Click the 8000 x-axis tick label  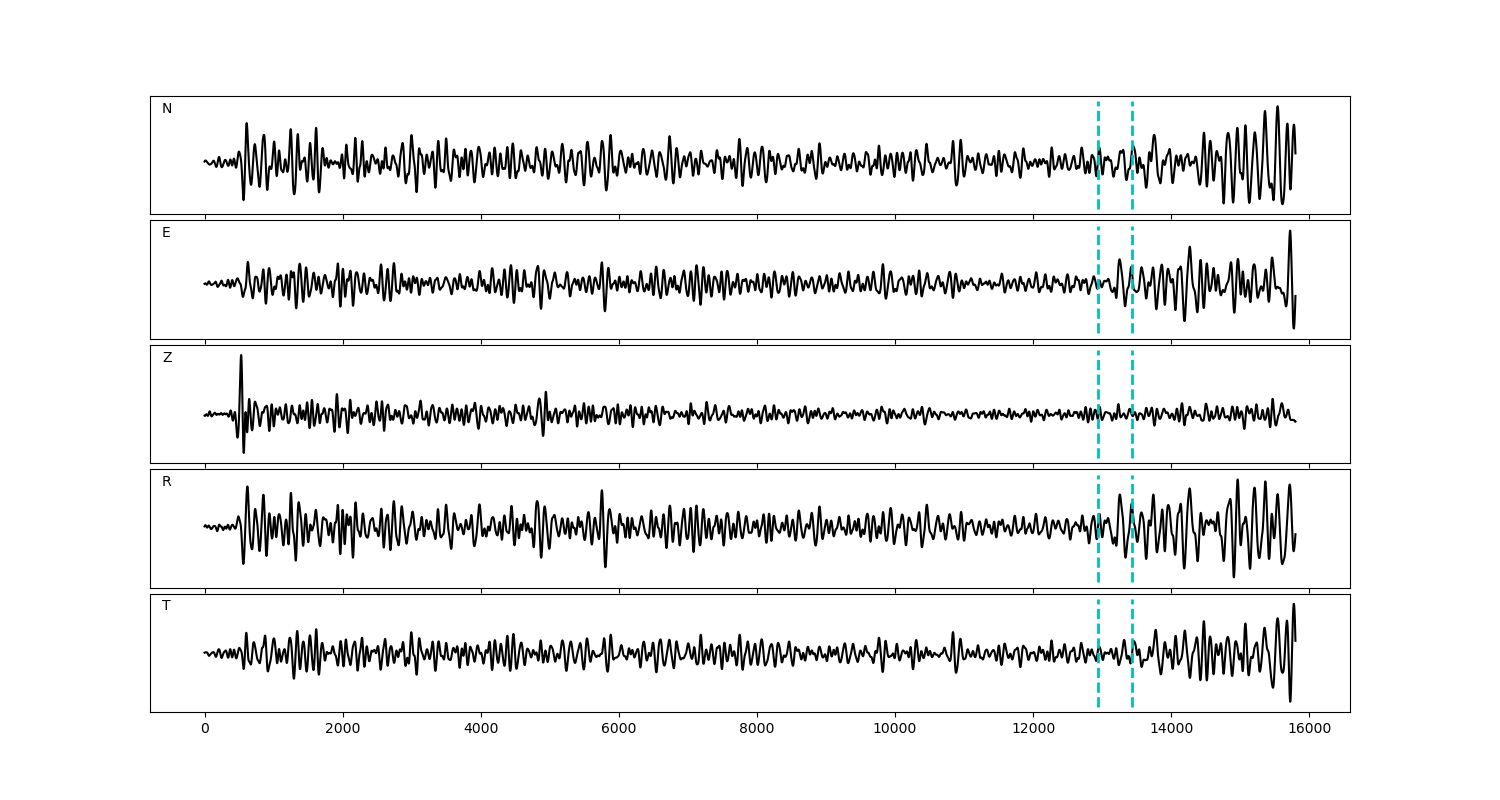757,730
